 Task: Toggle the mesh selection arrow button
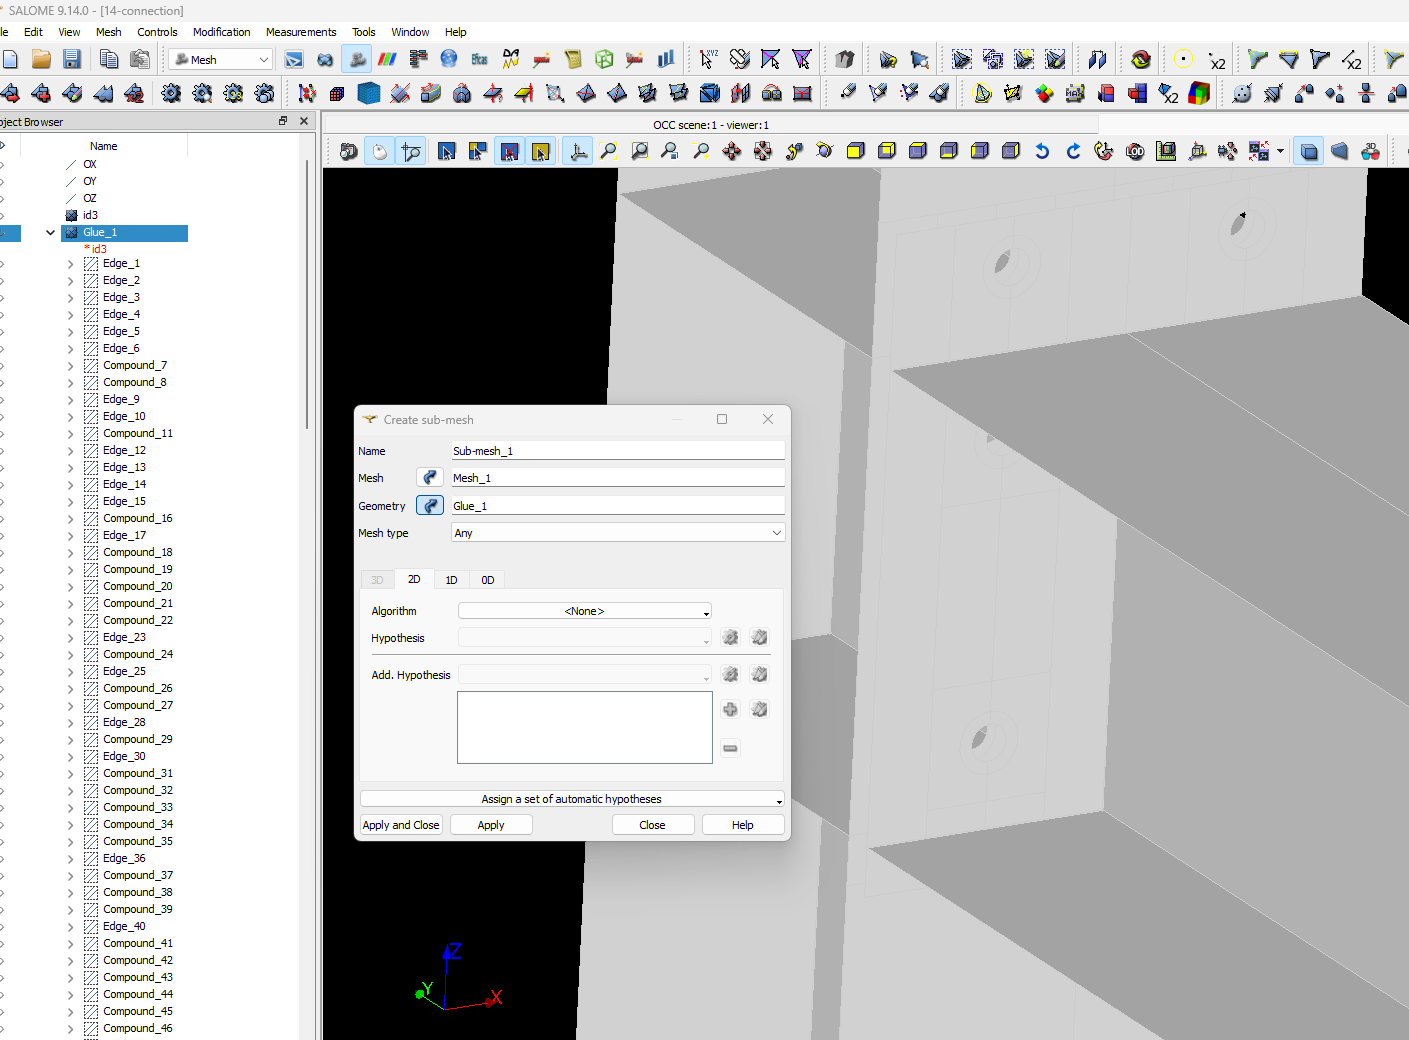click(430, 478)
